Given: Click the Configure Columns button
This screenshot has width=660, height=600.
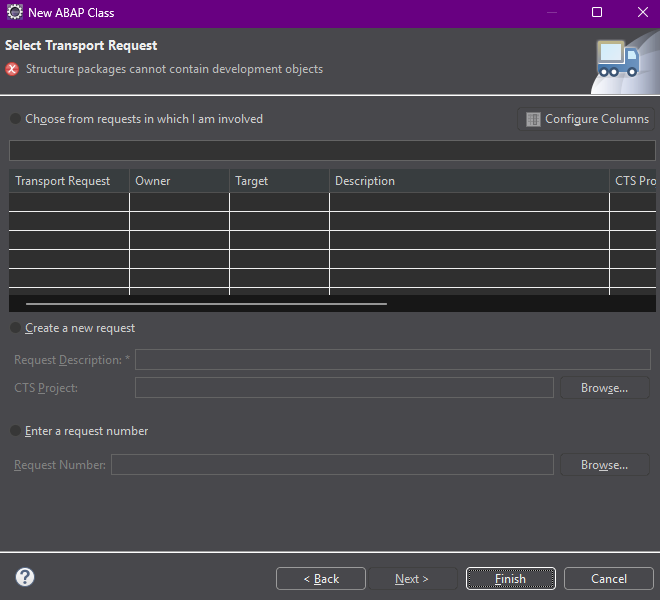Looking at the screenshot, I should point(587,119).
